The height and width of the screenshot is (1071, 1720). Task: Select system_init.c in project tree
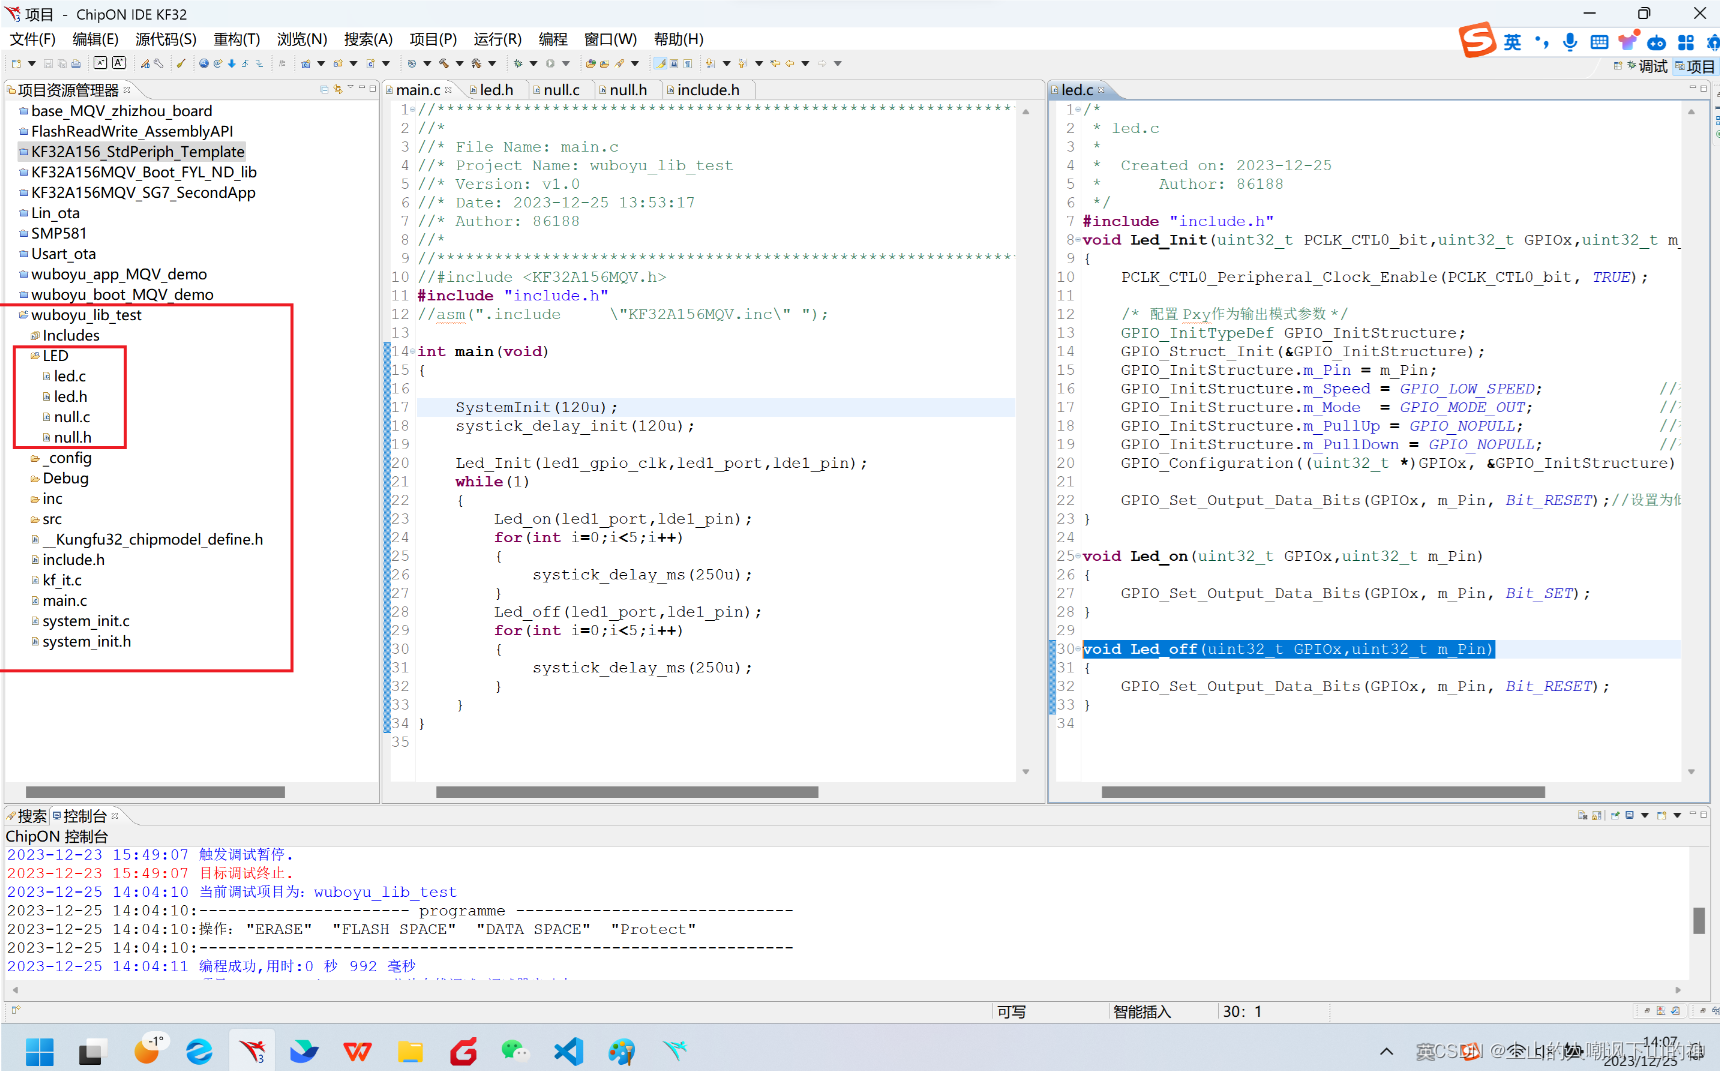pyautogui.click(x=86, y=621)
